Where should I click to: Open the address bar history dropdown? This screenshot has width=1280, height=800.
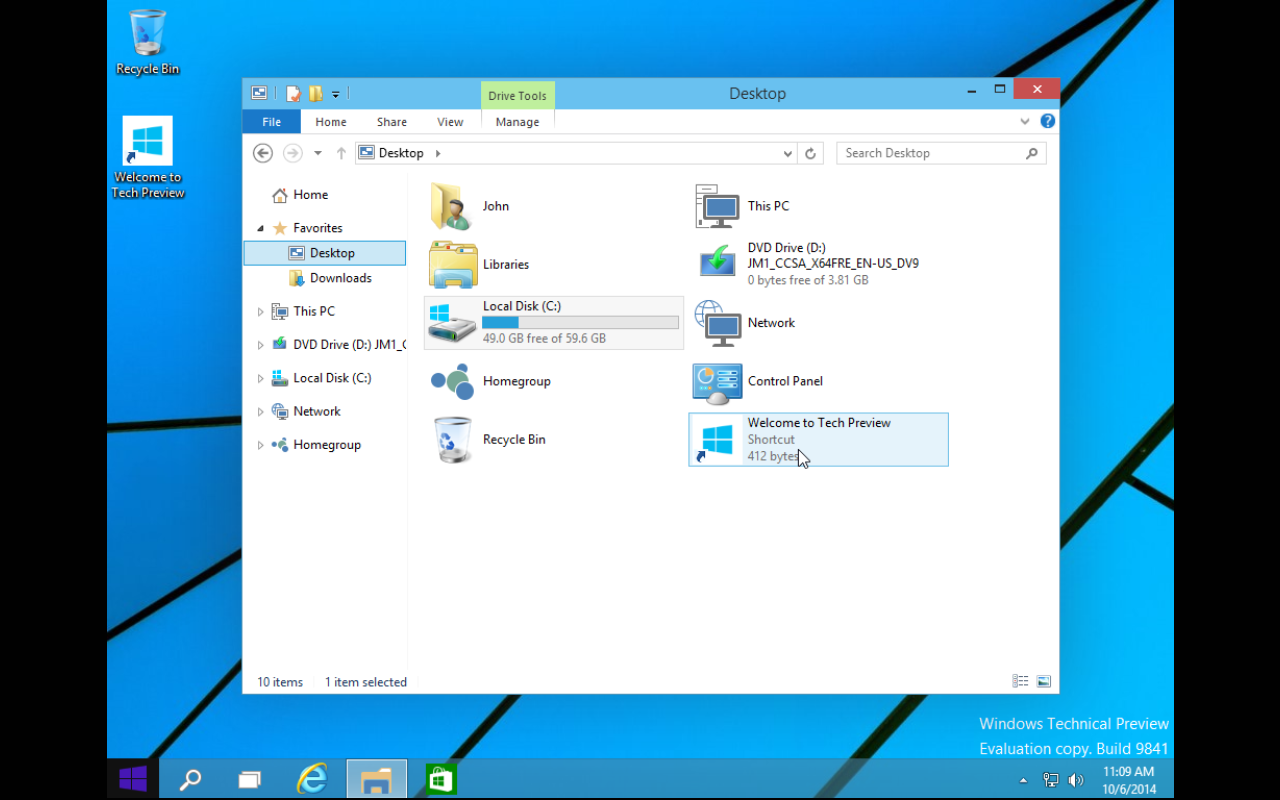[788, 153]
